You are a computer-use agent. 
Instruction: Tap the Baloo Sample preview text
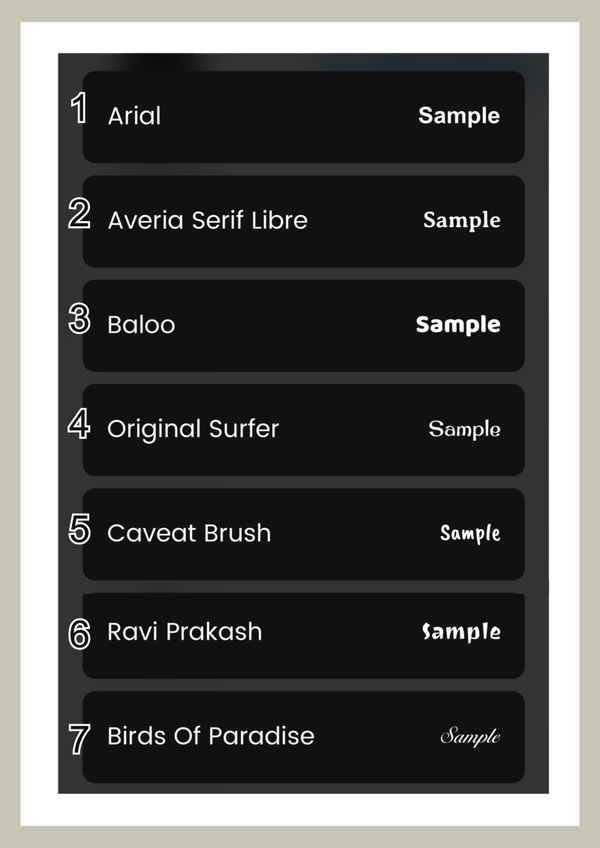coord(458,325)
